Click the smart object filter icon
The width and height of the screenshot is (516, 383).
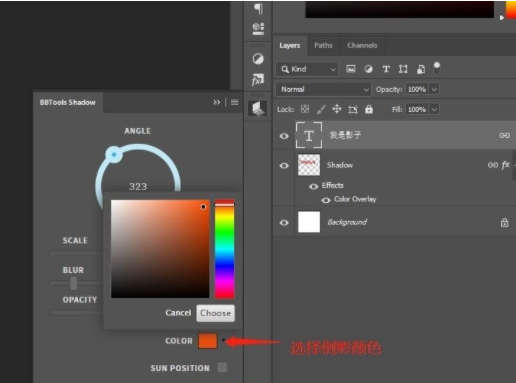coord(421,69)
